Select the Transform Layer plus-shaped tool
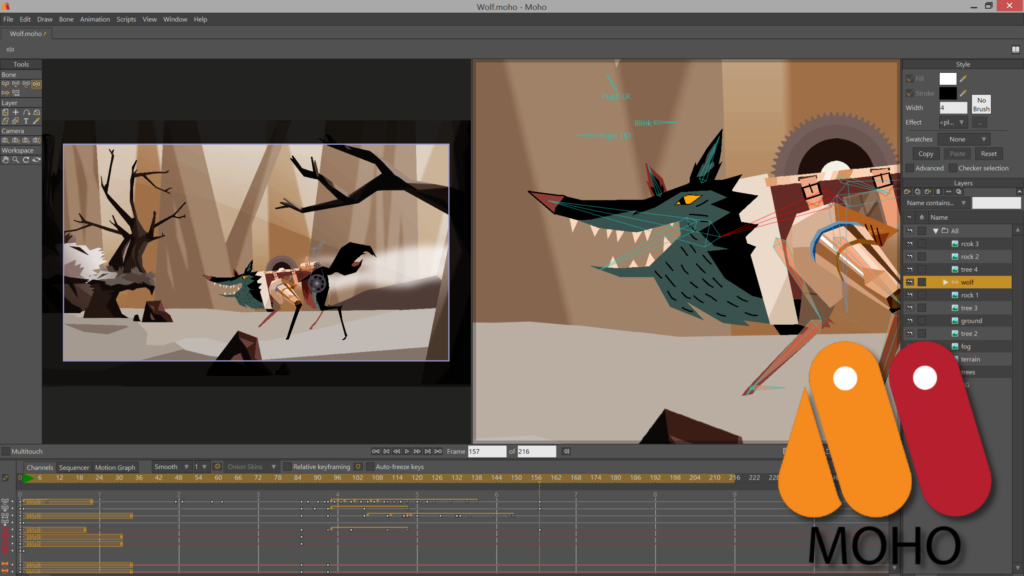Viewport: 1024px width, 576px height. (16, 112)
